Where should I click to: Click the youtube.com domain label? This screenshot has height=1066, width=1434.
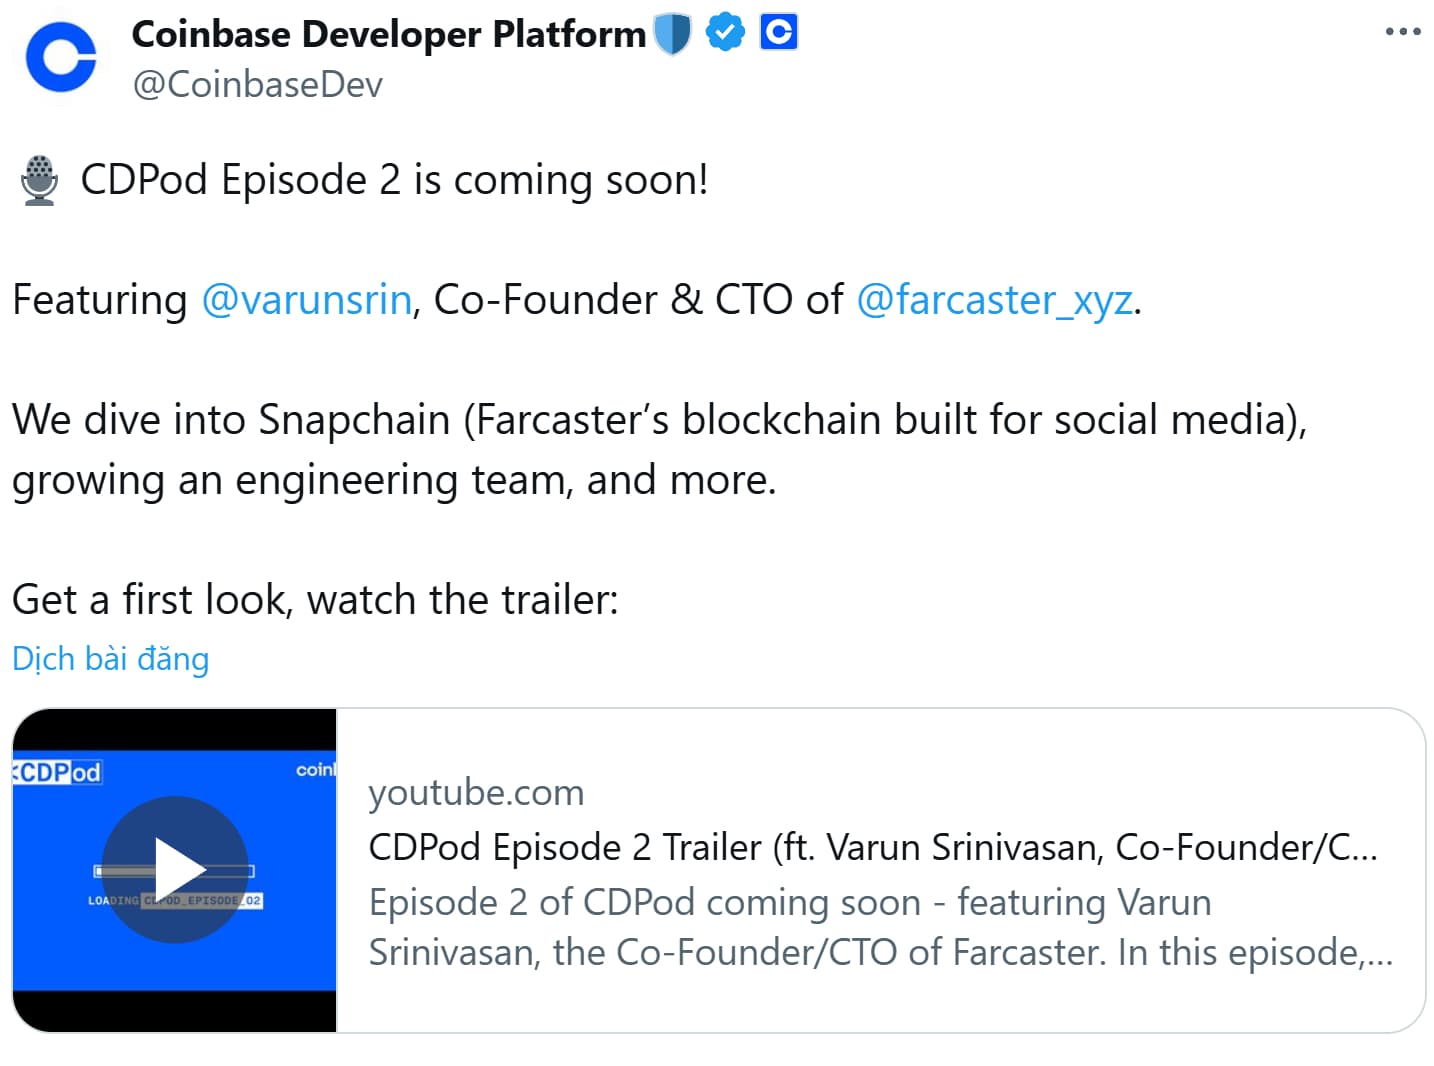[477, 792]
